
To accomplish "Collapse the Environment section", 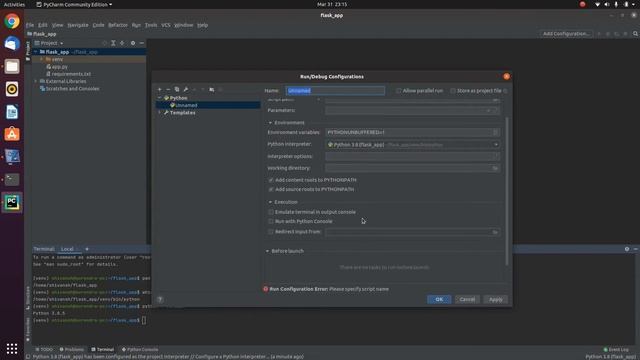I will point(270,122).
